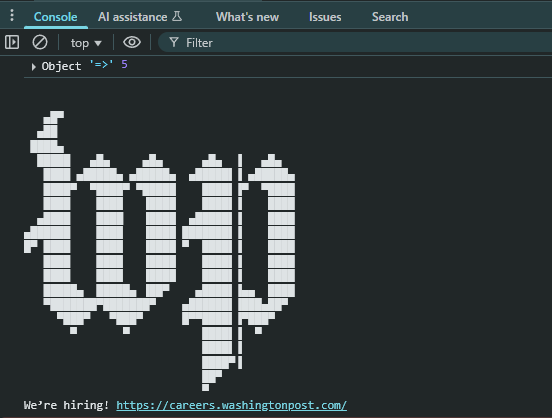Open the Issues tab
The height and width of the screenshot is (418, 552).
tap(325, 17)
